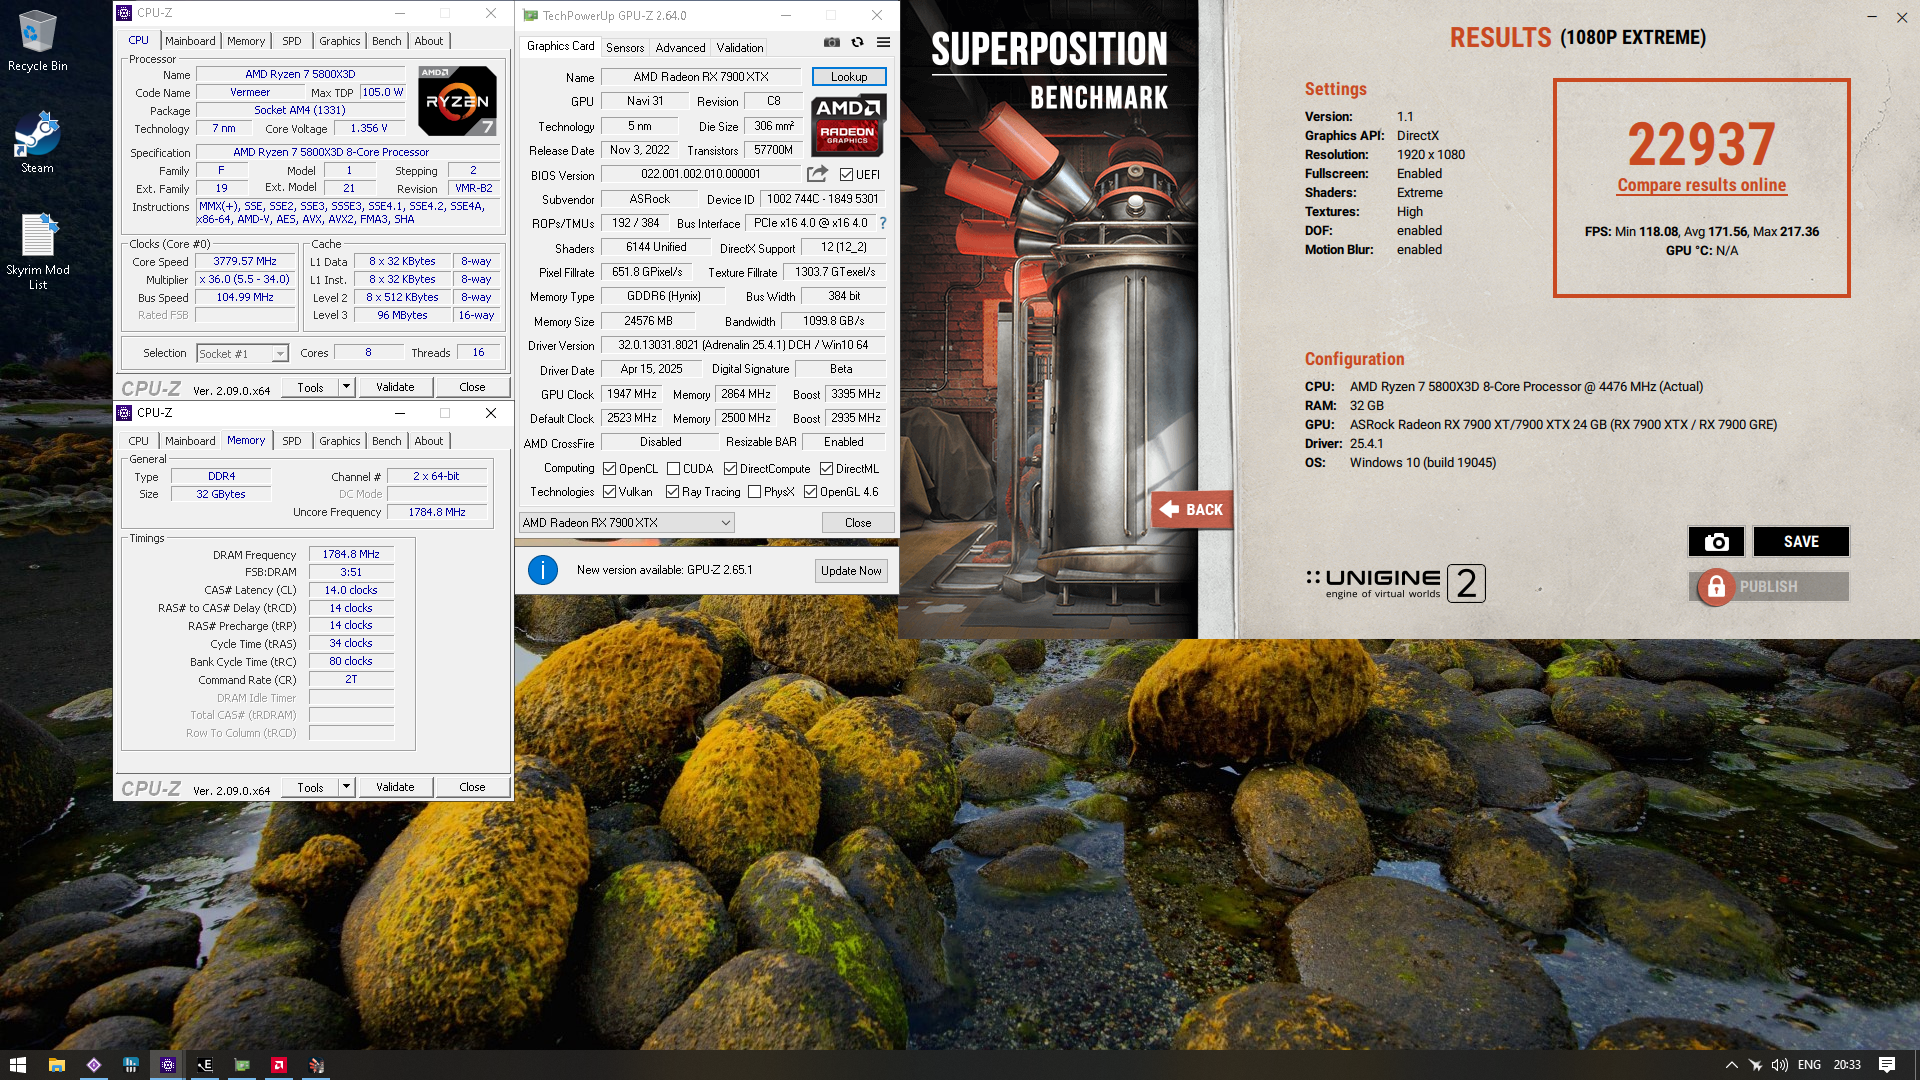
Task: Open the AMD Radeon RX 7900 XTX GPU selector
Action: [626, 523]
